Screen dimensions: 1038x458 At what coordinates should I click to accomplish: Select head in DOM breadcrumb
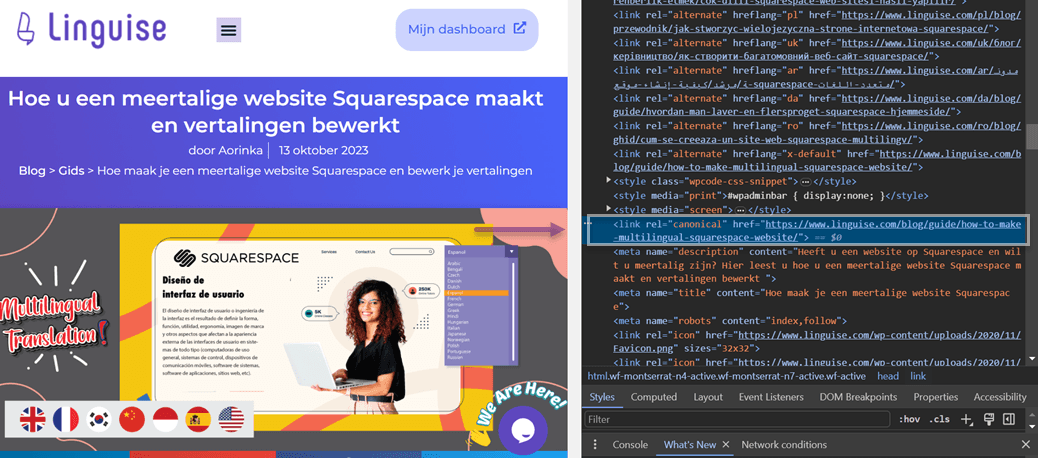tap(888, 376)
